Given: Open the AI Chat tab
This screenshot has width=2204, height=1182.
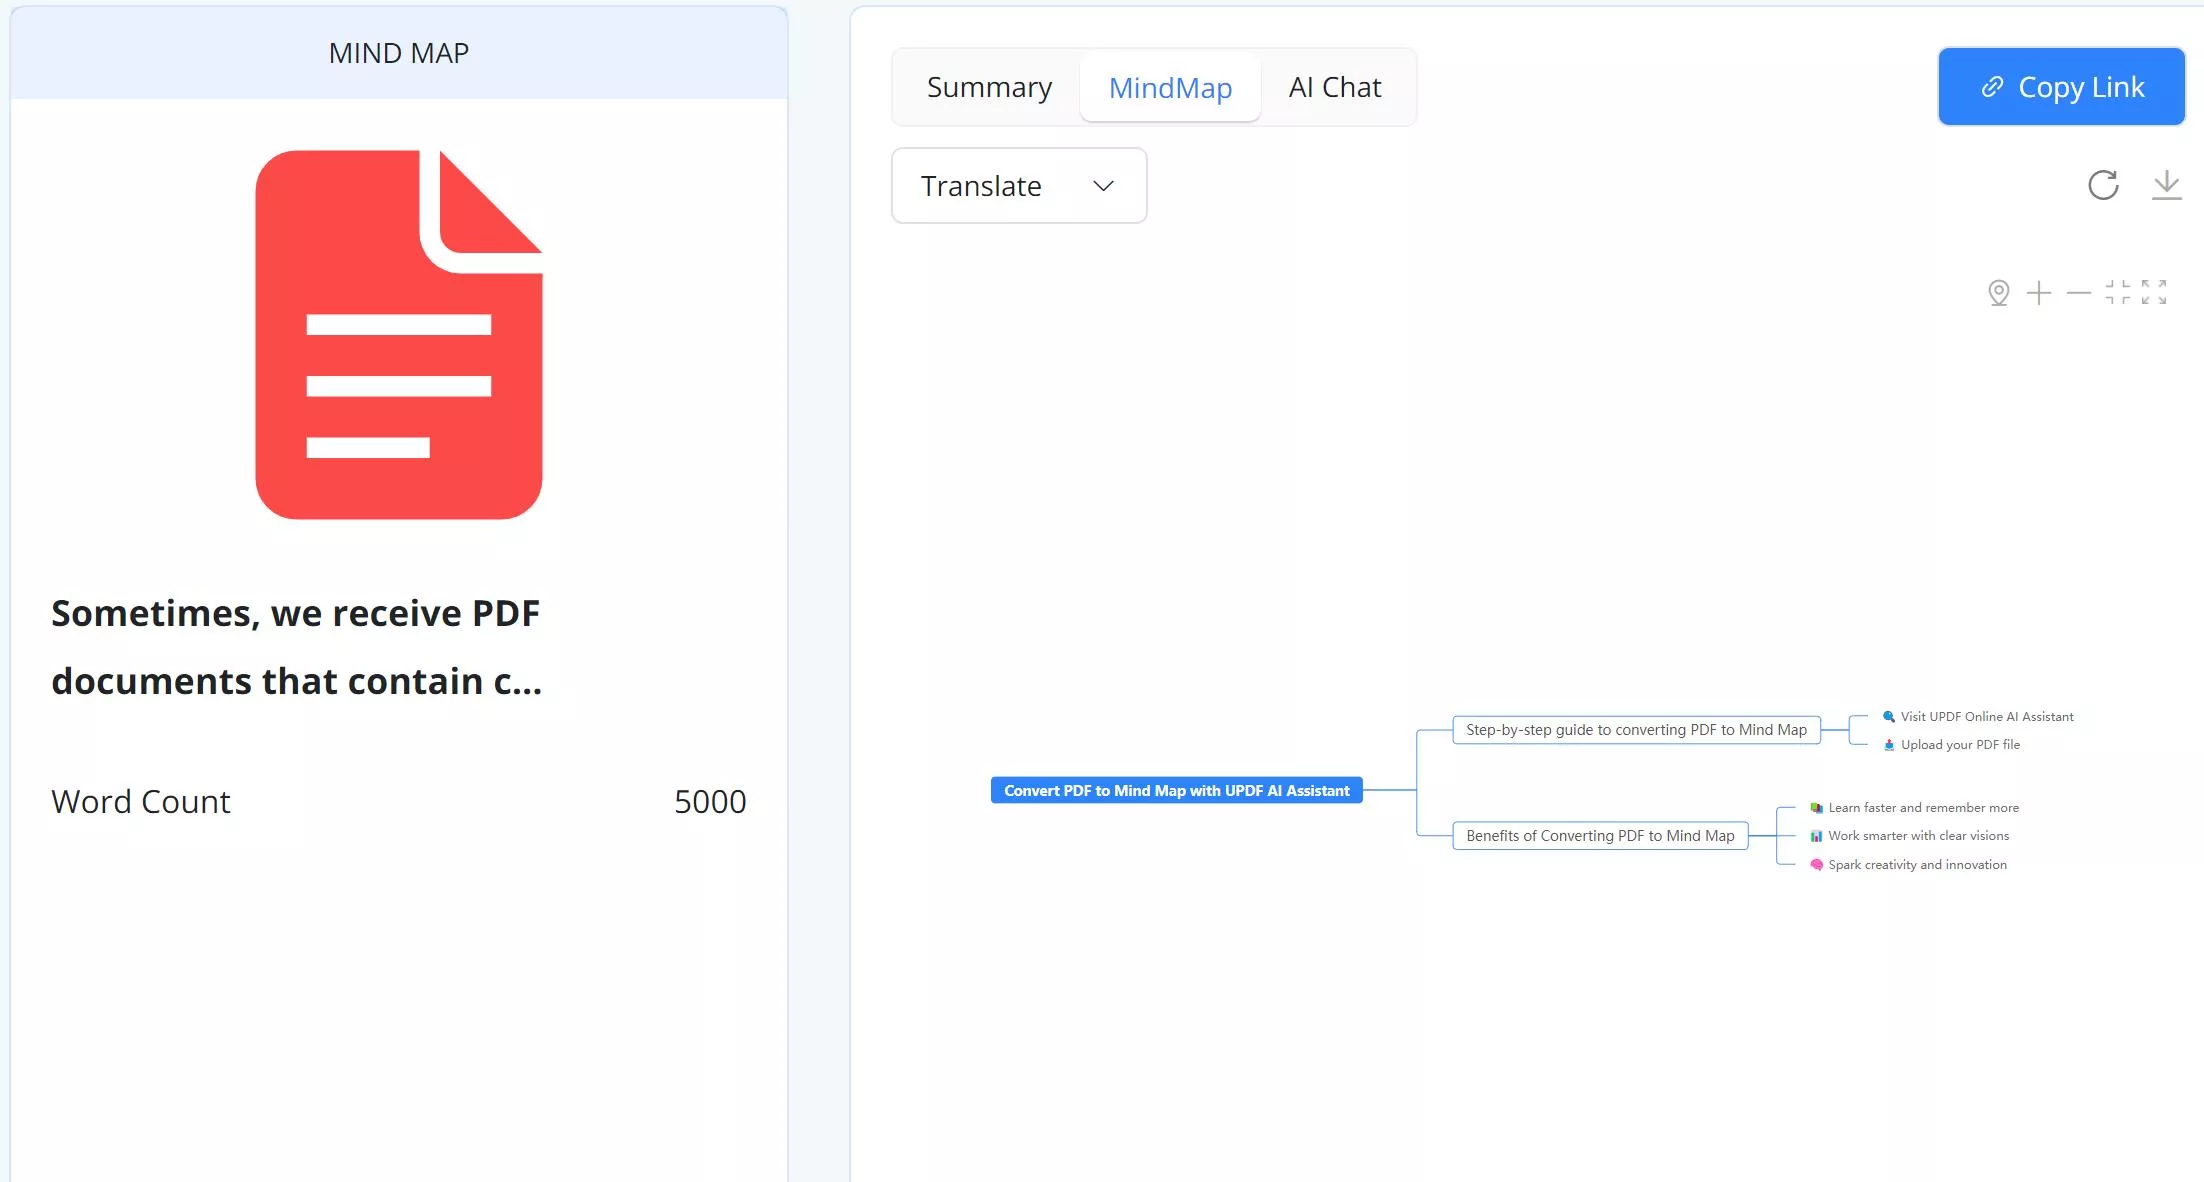Looking at the screenshot, I should tap(1335, 87).
